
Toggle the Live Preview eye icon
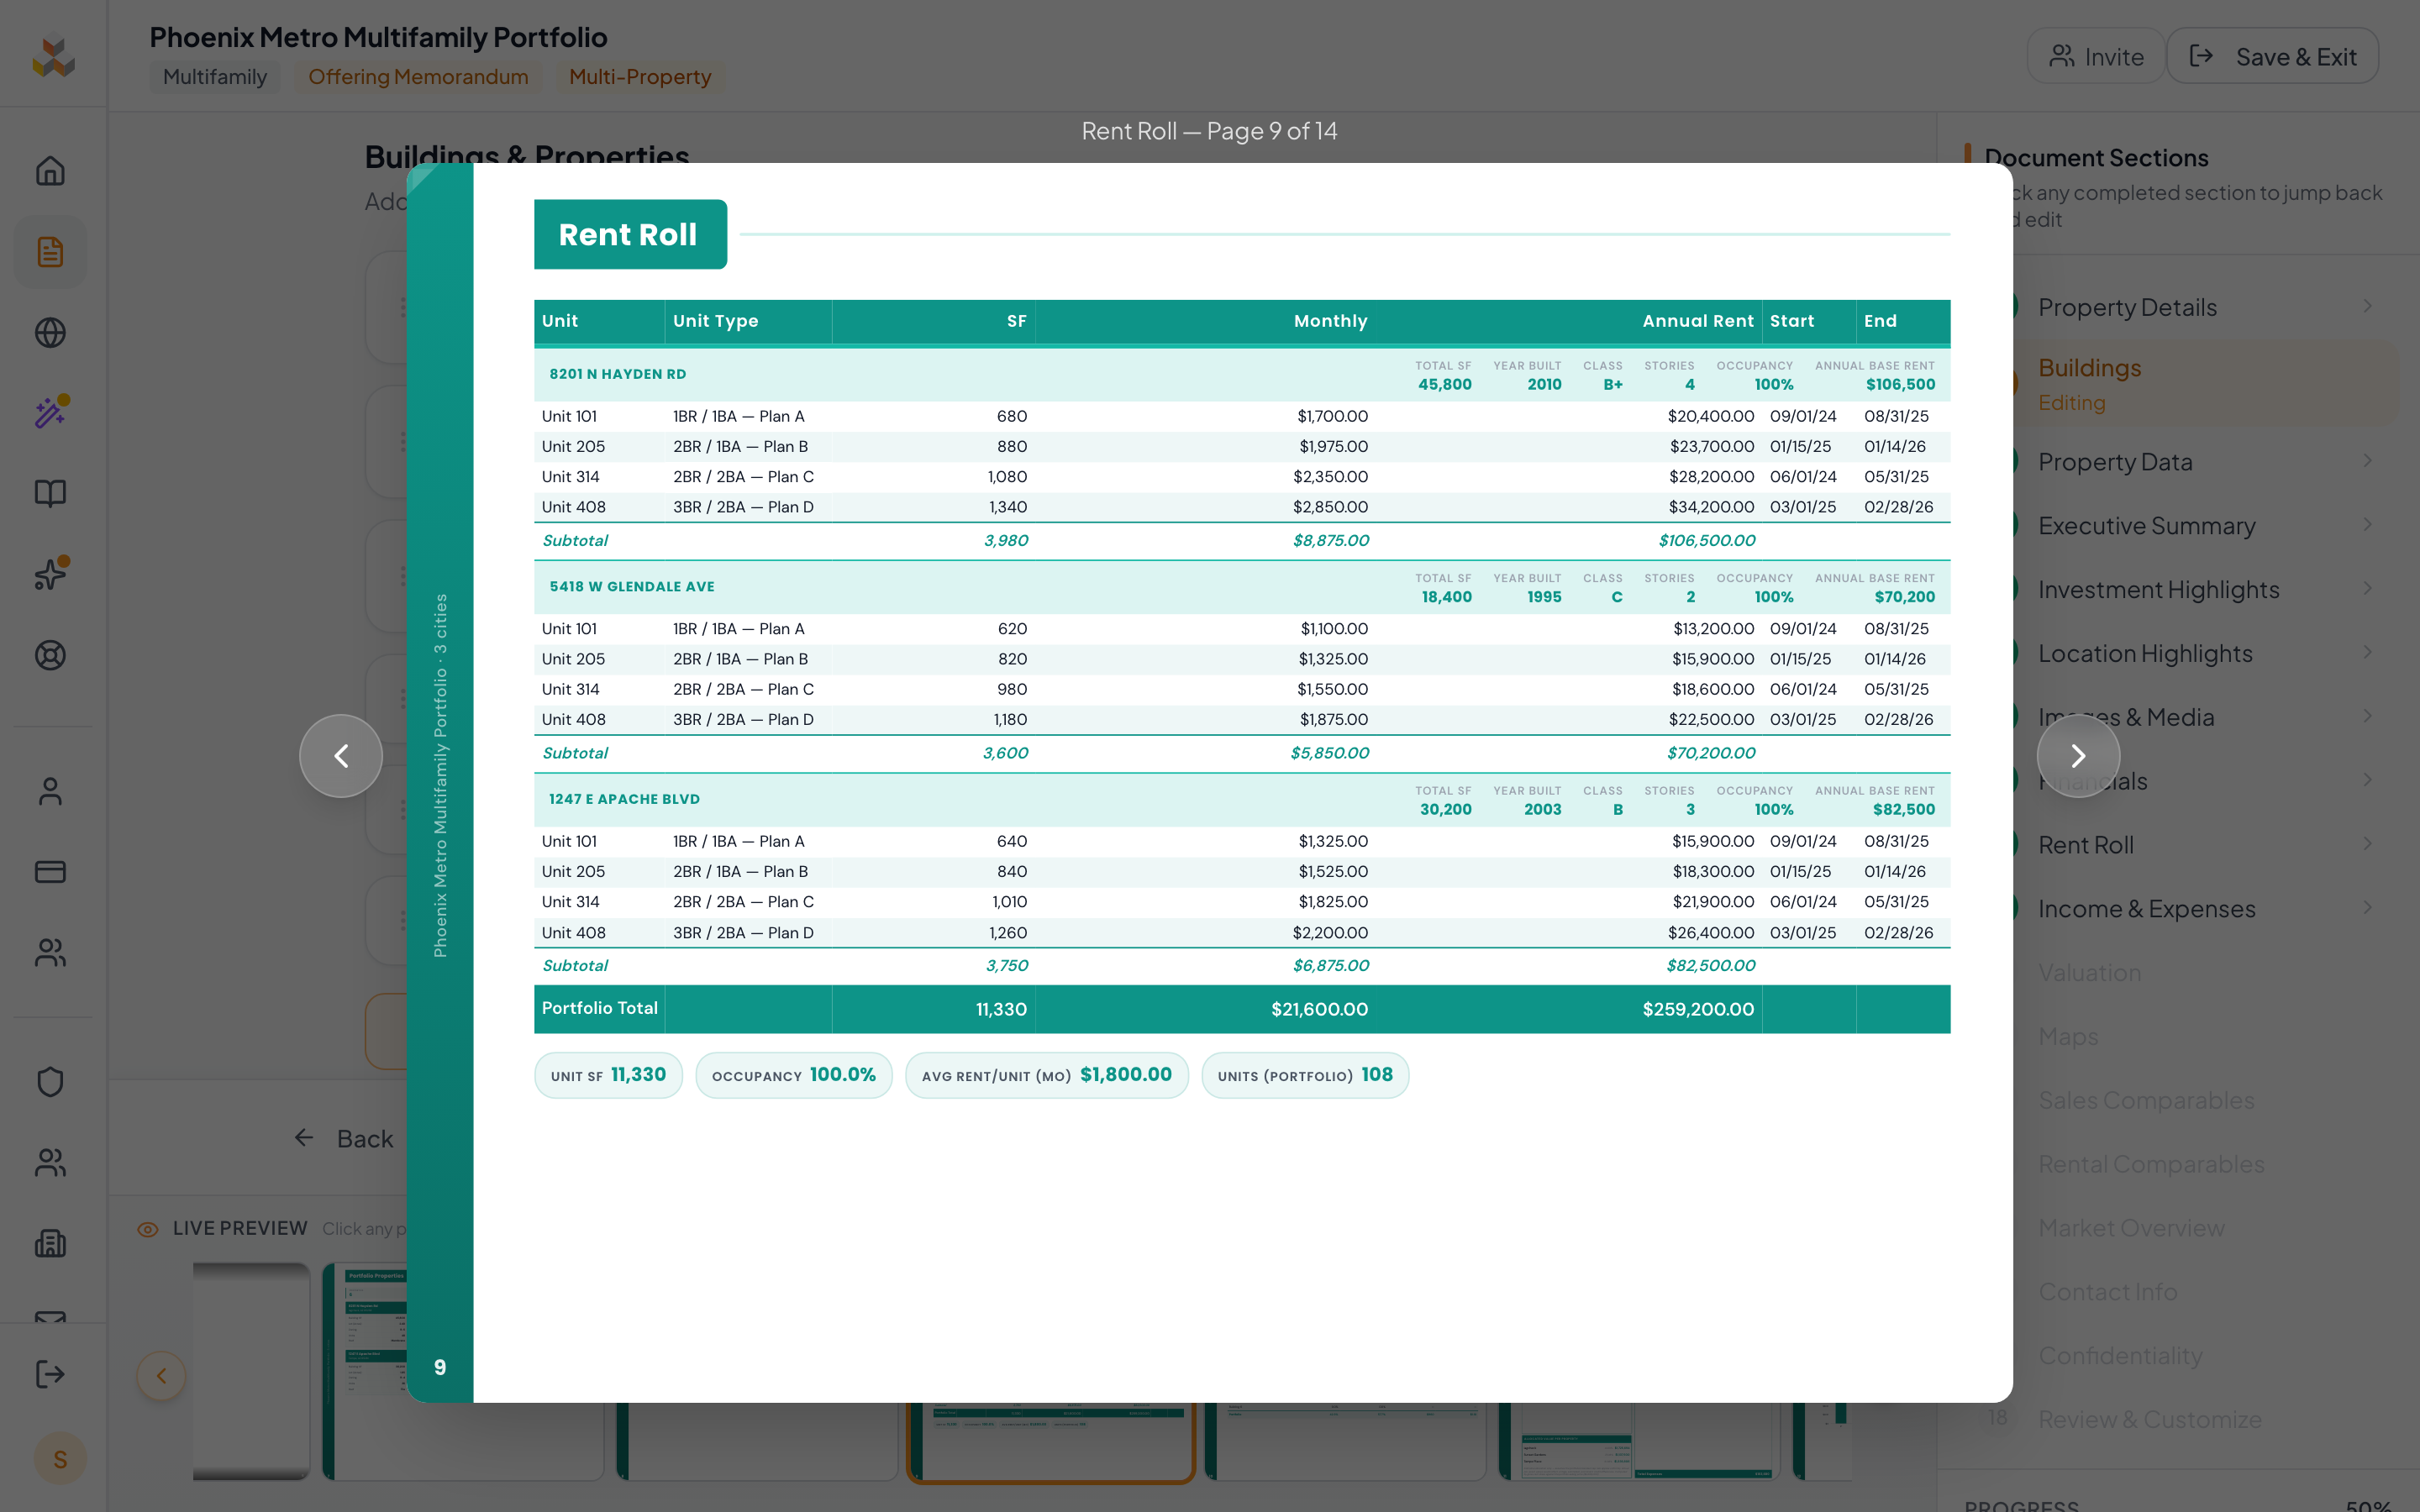[147, 1229]
